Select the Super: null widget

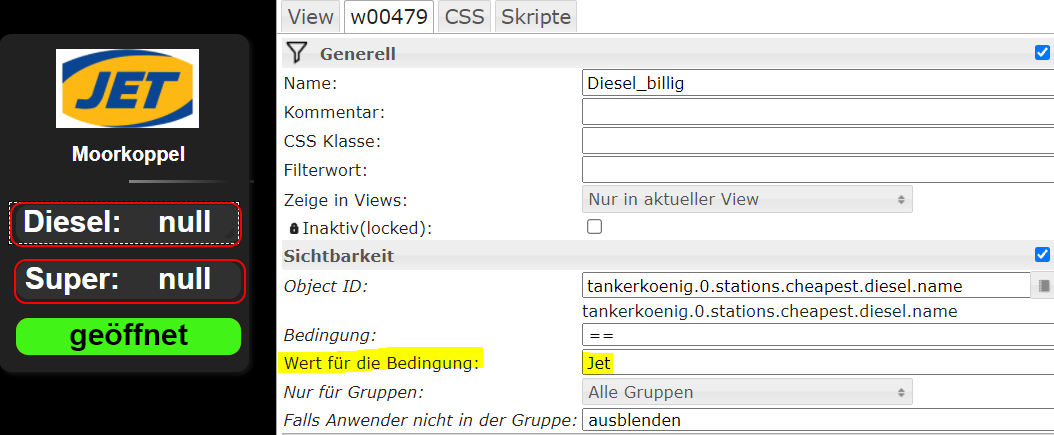[129, 280]
